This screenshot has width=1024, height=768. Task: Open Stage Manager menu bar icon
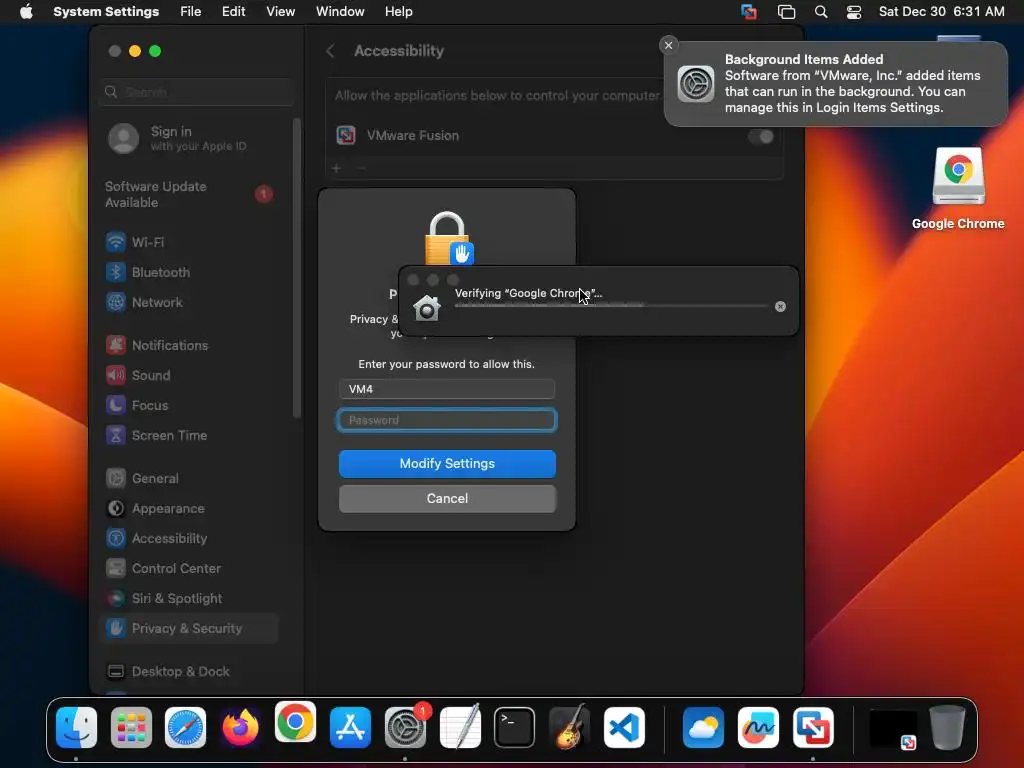786,12
